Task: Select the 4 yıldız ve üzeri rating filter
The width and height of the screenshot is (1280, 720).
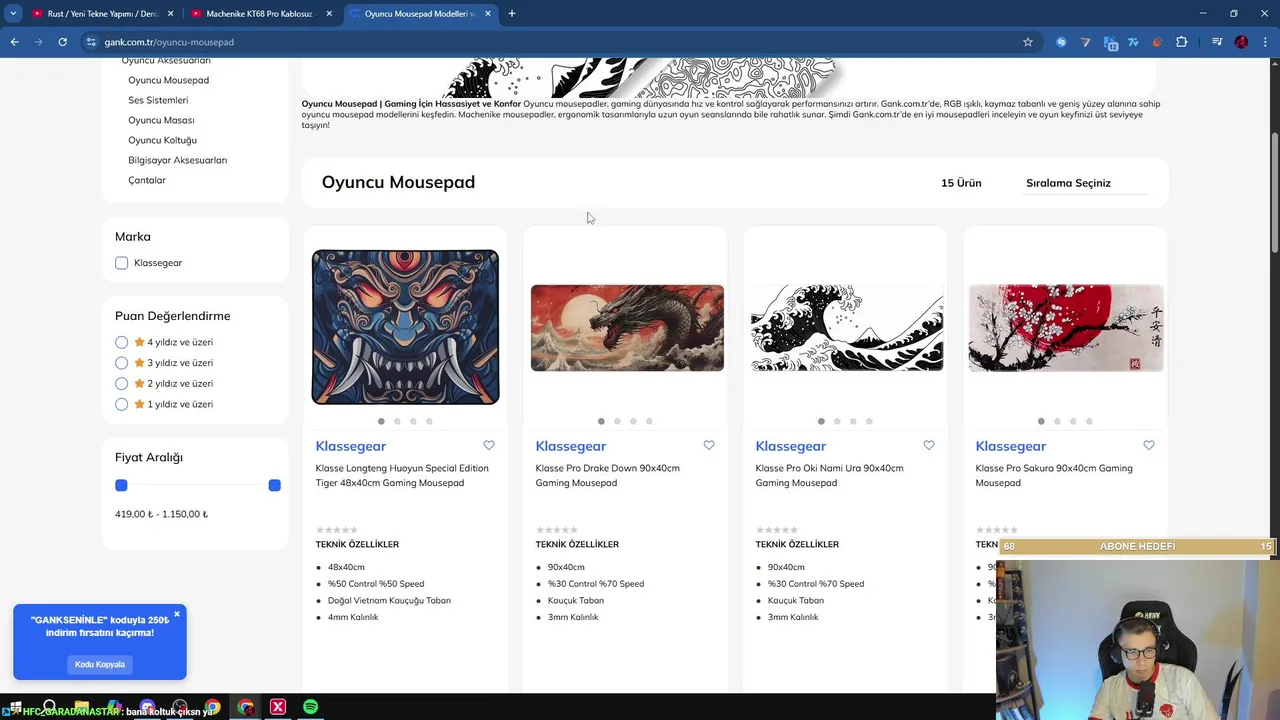Action: (x=122, y=342)
